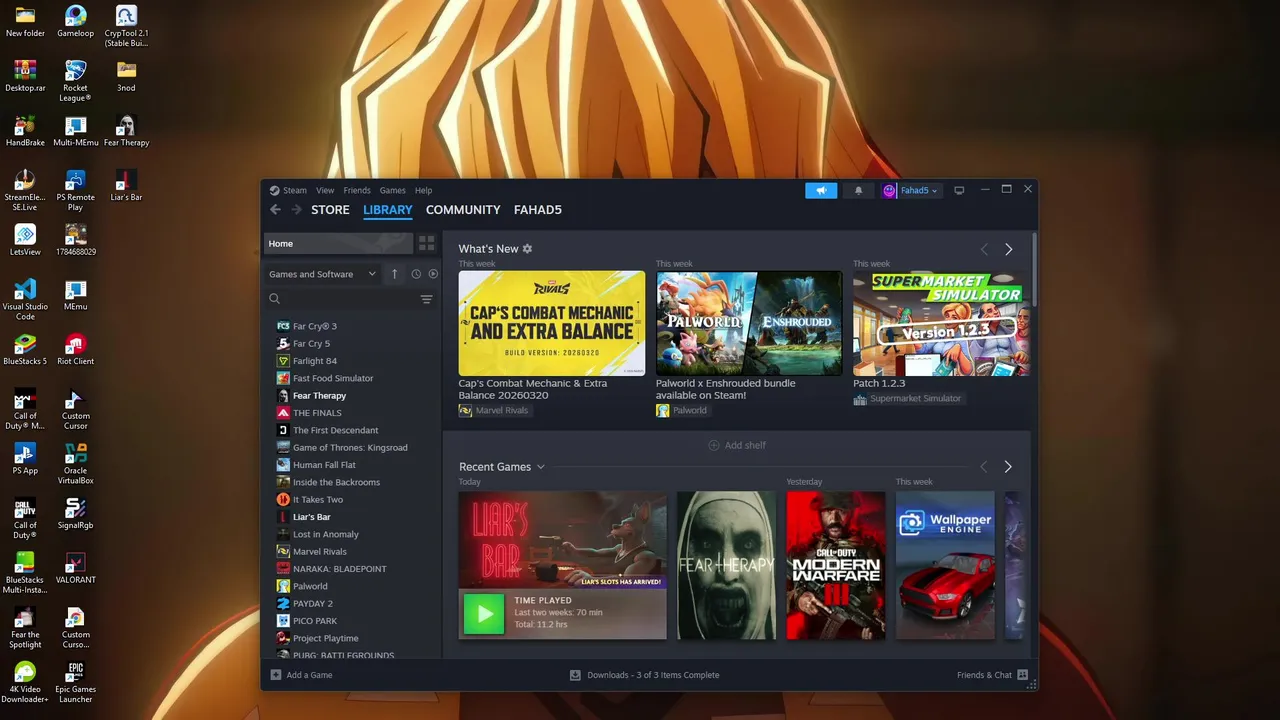Open Palworld x Enshrouded bundle thumbnail
The image size is (1280, 720).
point(749,323)
